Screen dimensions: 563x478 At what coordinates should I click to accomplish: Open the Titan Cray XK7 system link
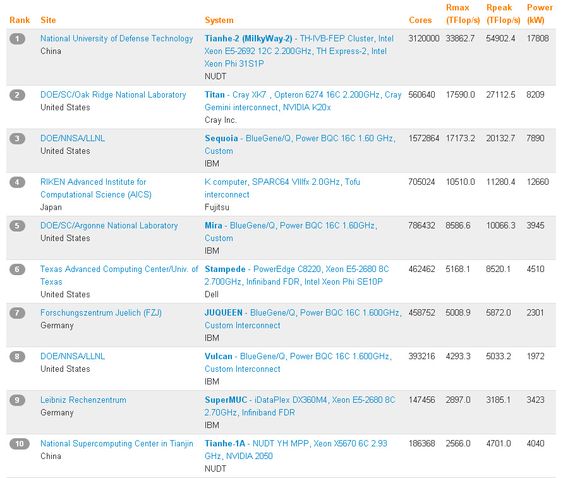tap(303, 101)
